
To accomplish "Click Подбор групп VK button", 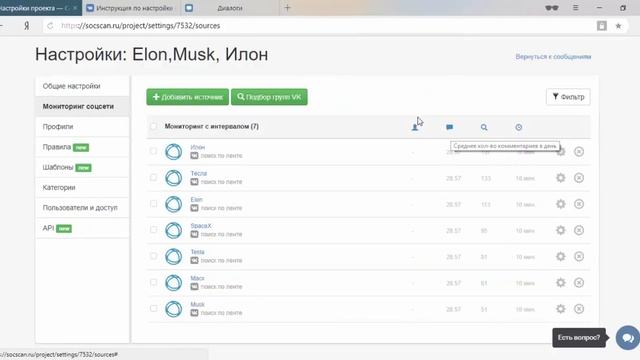I will [269, 97].
